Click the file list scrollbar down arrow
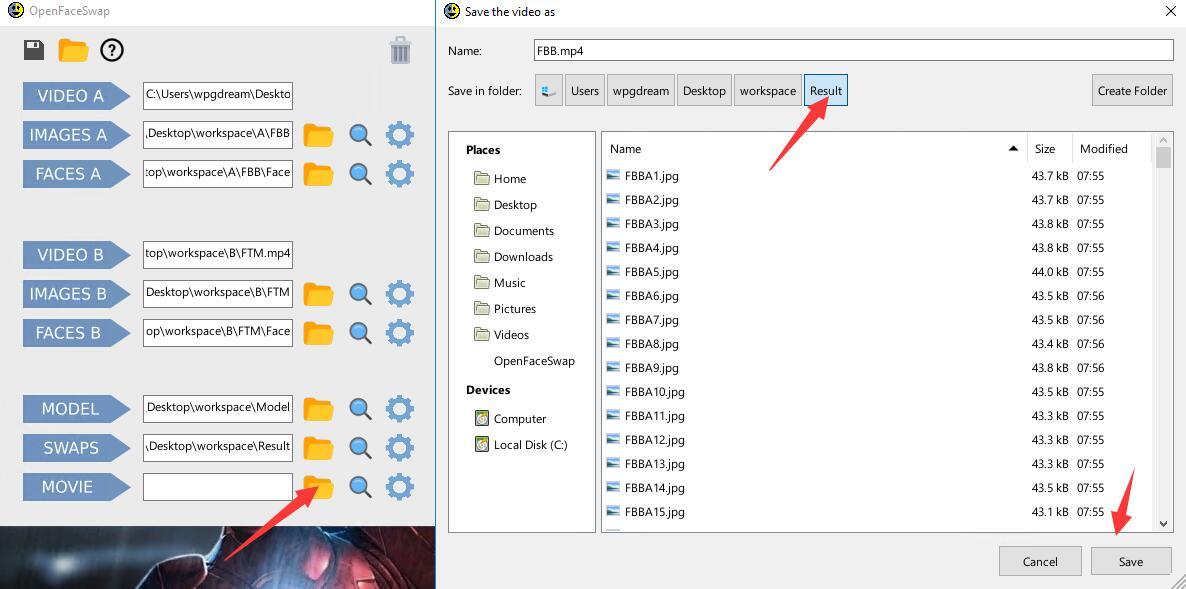The height and width of the screenshot is (589, 1186). [x=1163, y=524]
